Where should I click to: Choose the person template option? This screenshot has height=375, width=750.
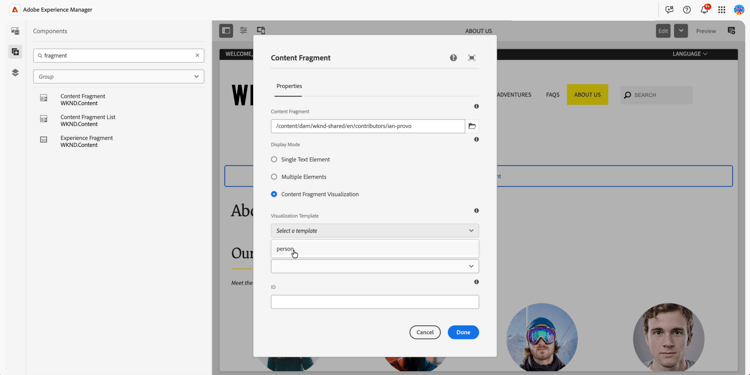tap(375, 249)
